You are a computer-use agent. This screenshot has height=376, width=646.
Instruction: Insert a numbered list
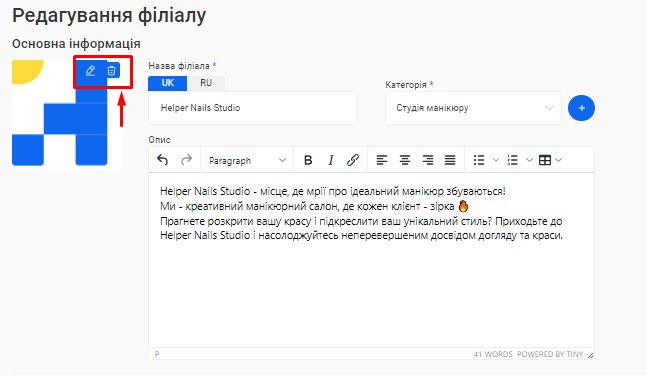click(513, 160)
